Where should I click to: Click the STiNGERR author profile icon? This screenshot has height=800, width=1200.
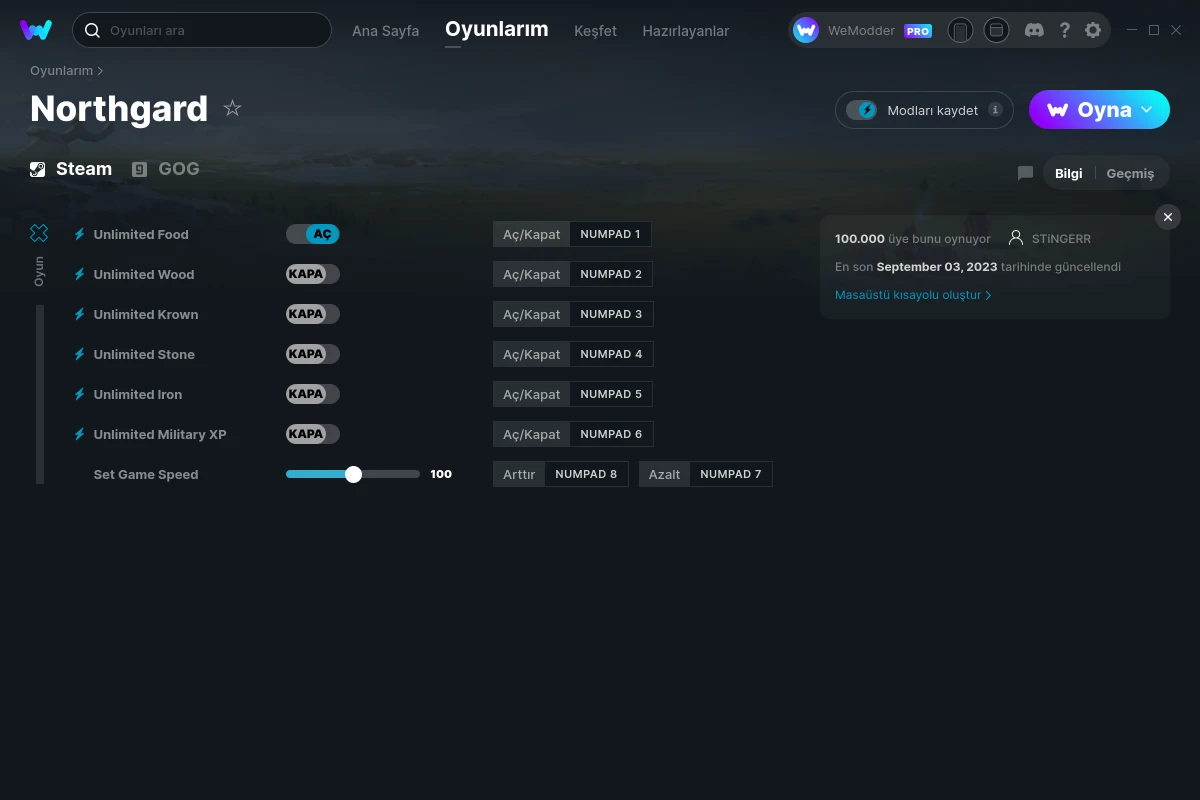point(1016,238)
